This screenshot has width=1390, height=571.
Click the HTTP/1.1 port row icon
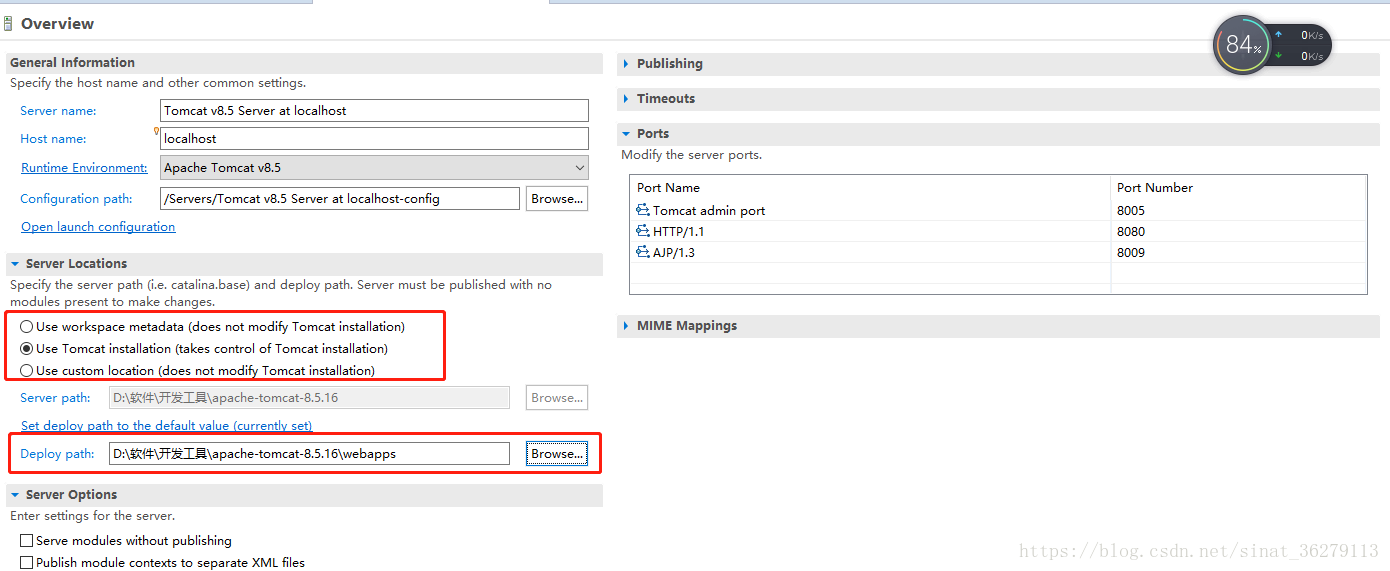(x=643, y=231)
